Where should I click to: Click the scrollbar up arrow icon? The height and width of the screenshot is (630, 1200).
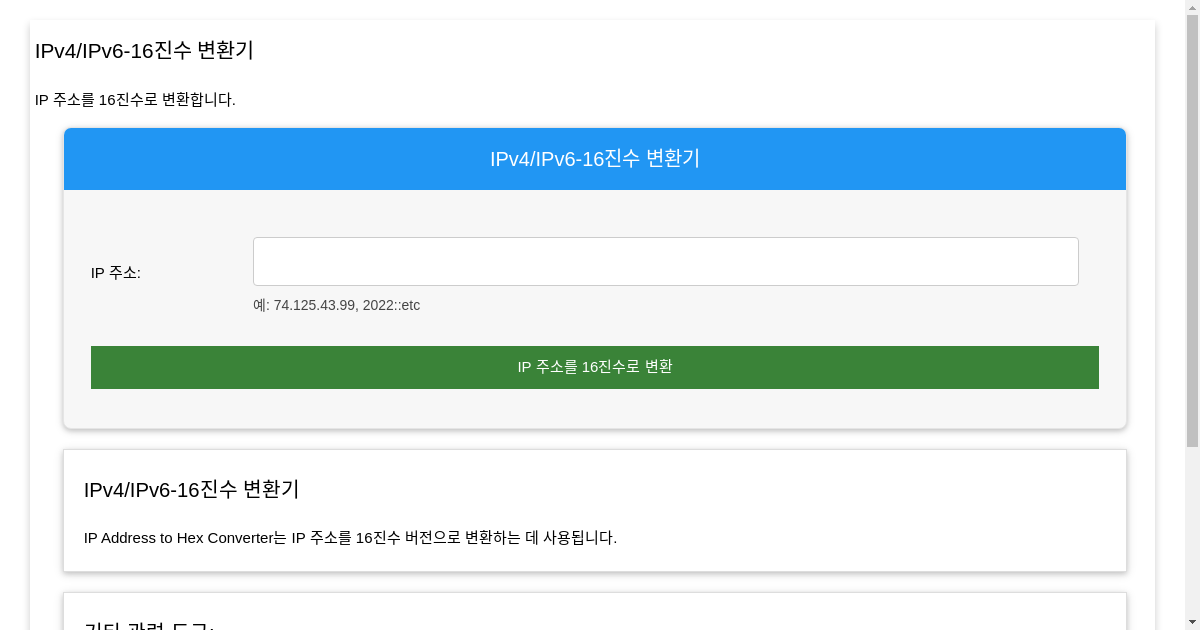pos(1193,7)
